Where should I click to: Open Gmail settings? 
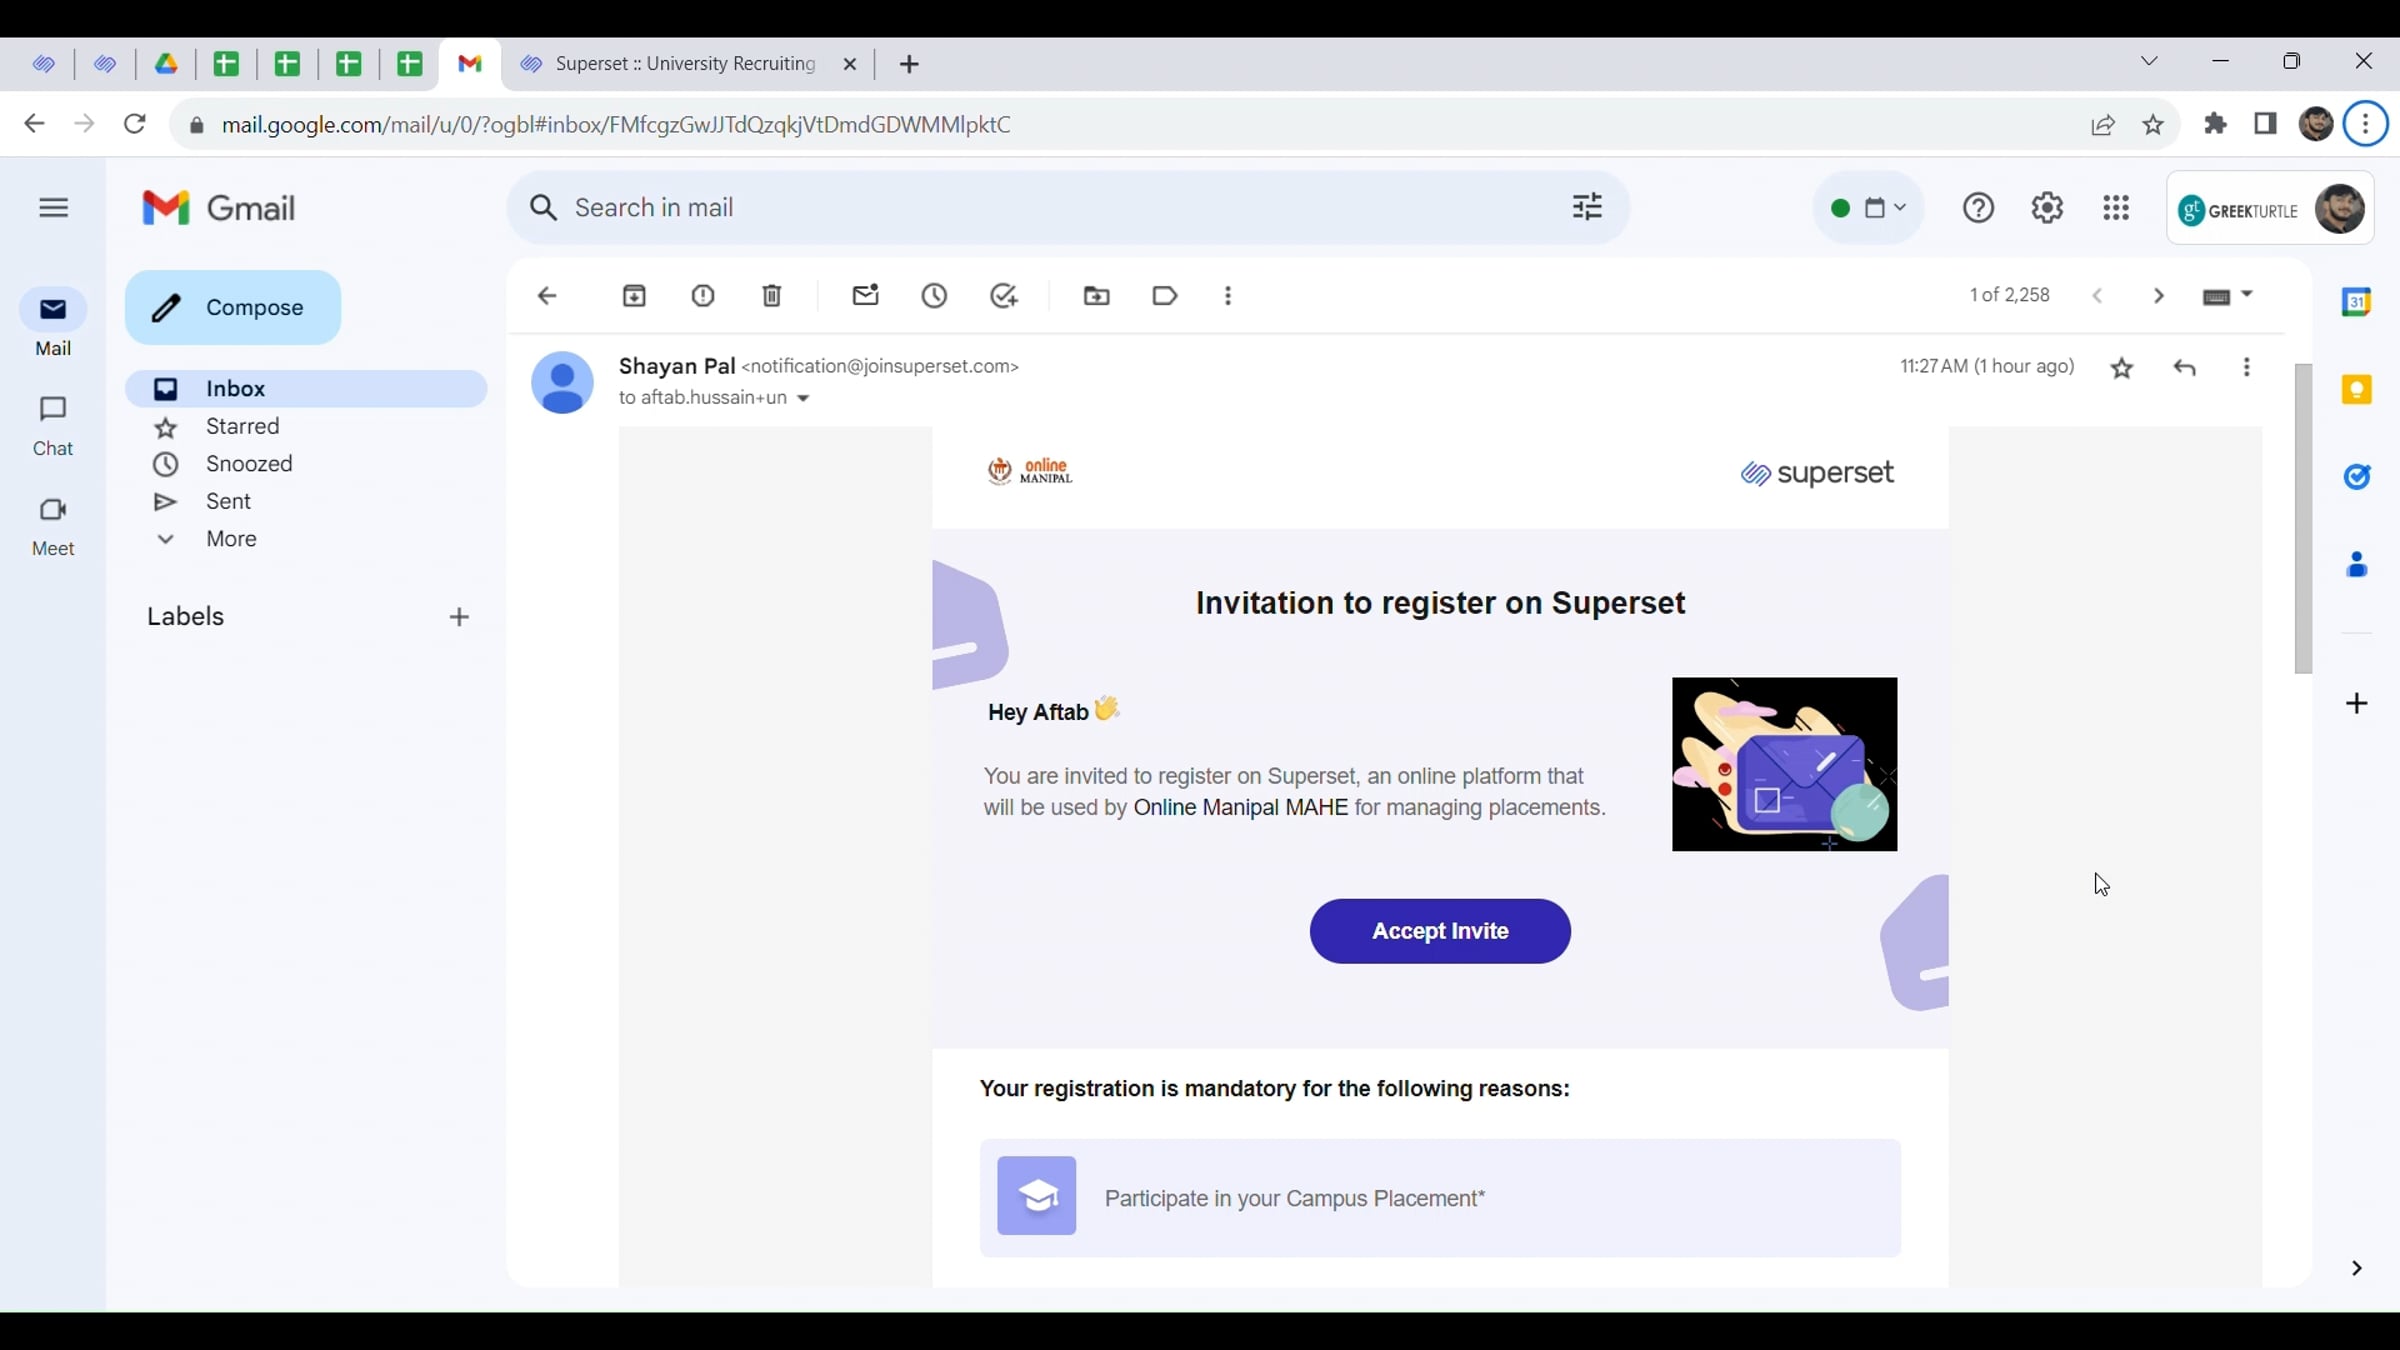click(2047, 207)
